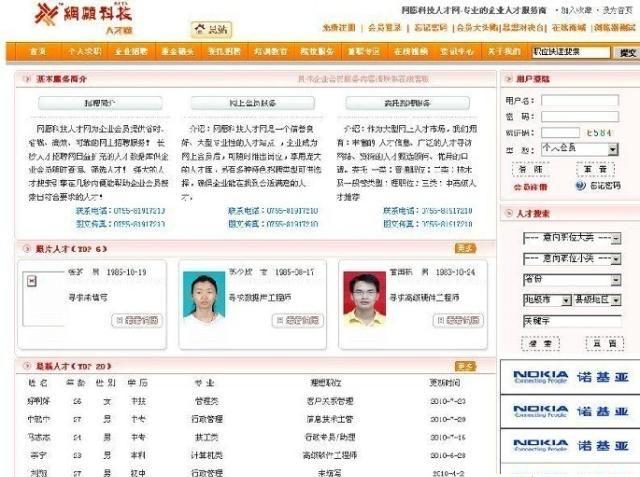Click the 招聘推广 service button
This screenshot has width=640, height=477.
coord(100,103)
